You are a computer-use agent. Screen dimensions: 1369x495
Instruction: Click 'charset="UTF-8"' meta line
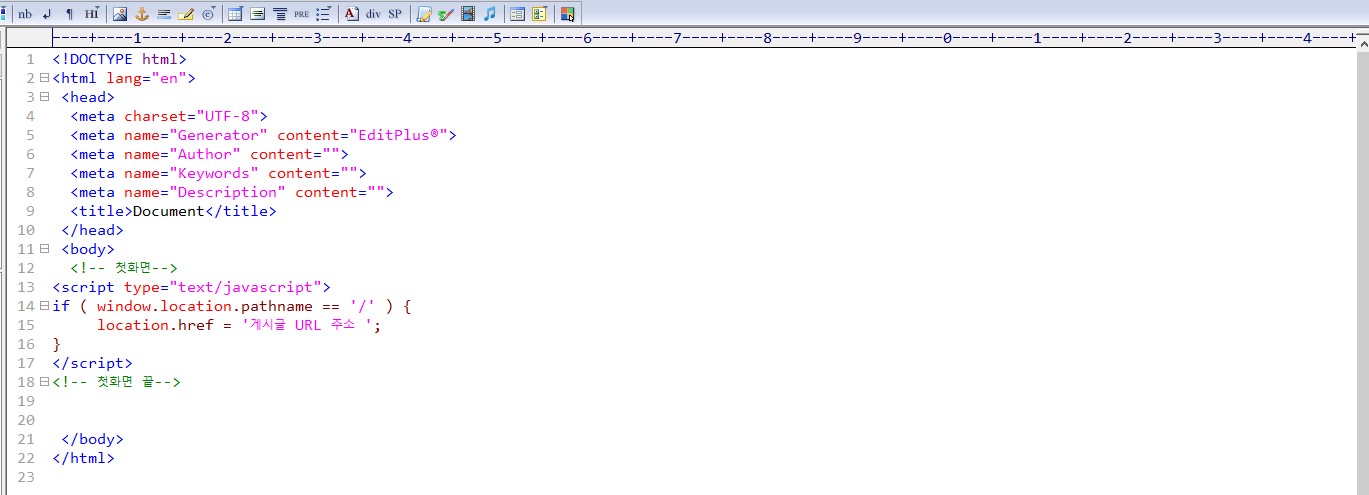[x=169, y=116]
